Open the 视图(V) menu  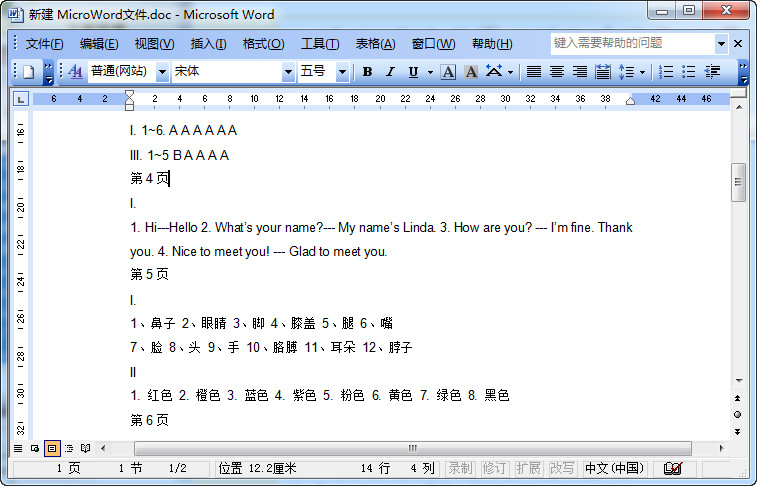click(x=154, y=44)
